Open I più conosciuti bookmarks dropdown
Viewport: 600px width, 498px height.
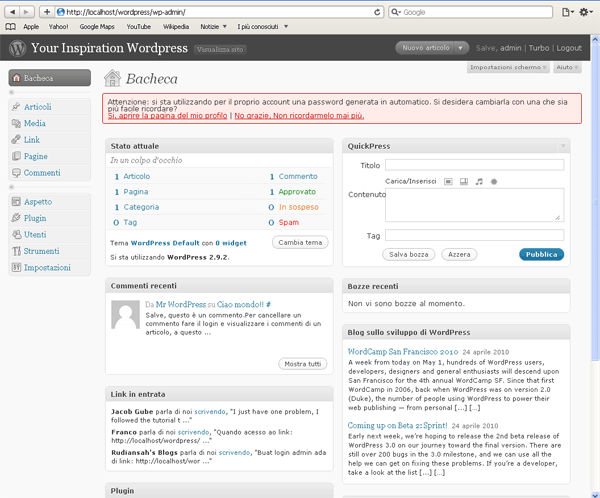coord(262,26)
